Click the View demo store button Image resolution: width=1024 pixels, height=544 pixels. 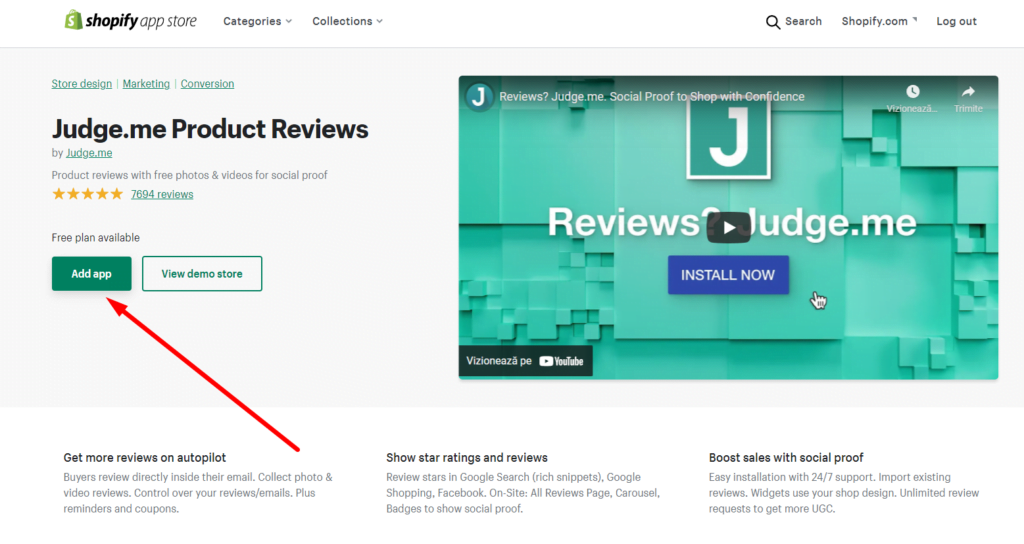pyautogui.click(x=202, y=274)
